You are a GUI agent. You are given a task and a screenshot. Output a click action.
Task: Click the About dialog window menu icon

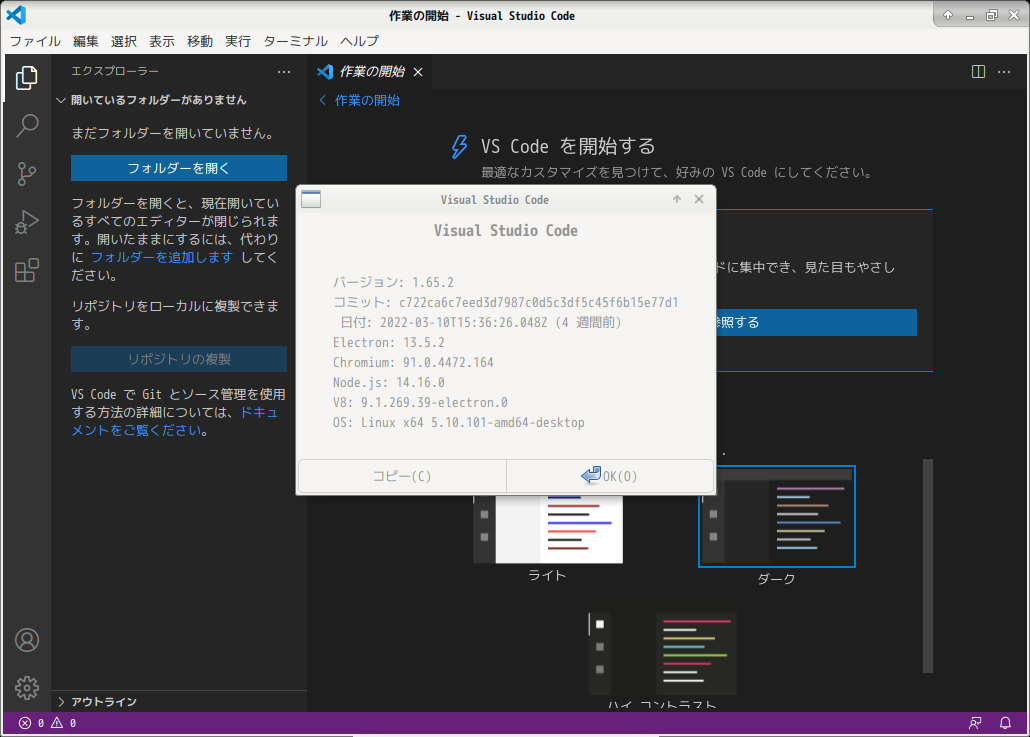pos(311,199)
